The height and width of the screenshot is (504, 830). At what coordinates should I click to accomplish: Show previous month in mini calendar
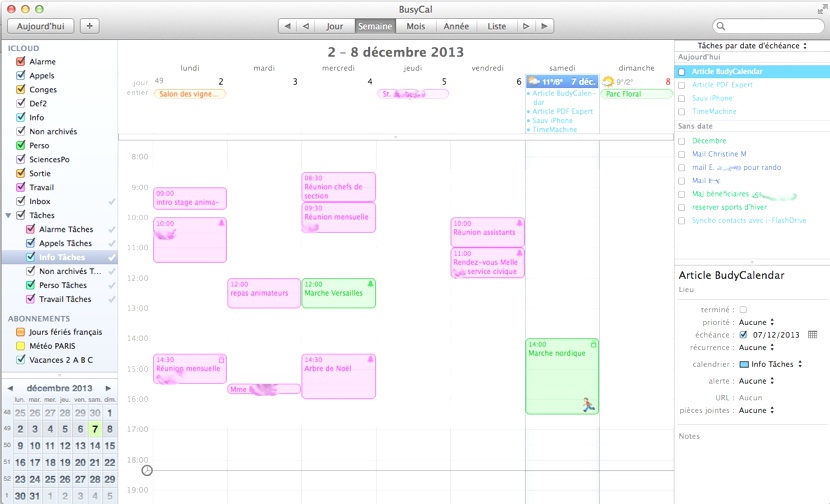[10, 388]
